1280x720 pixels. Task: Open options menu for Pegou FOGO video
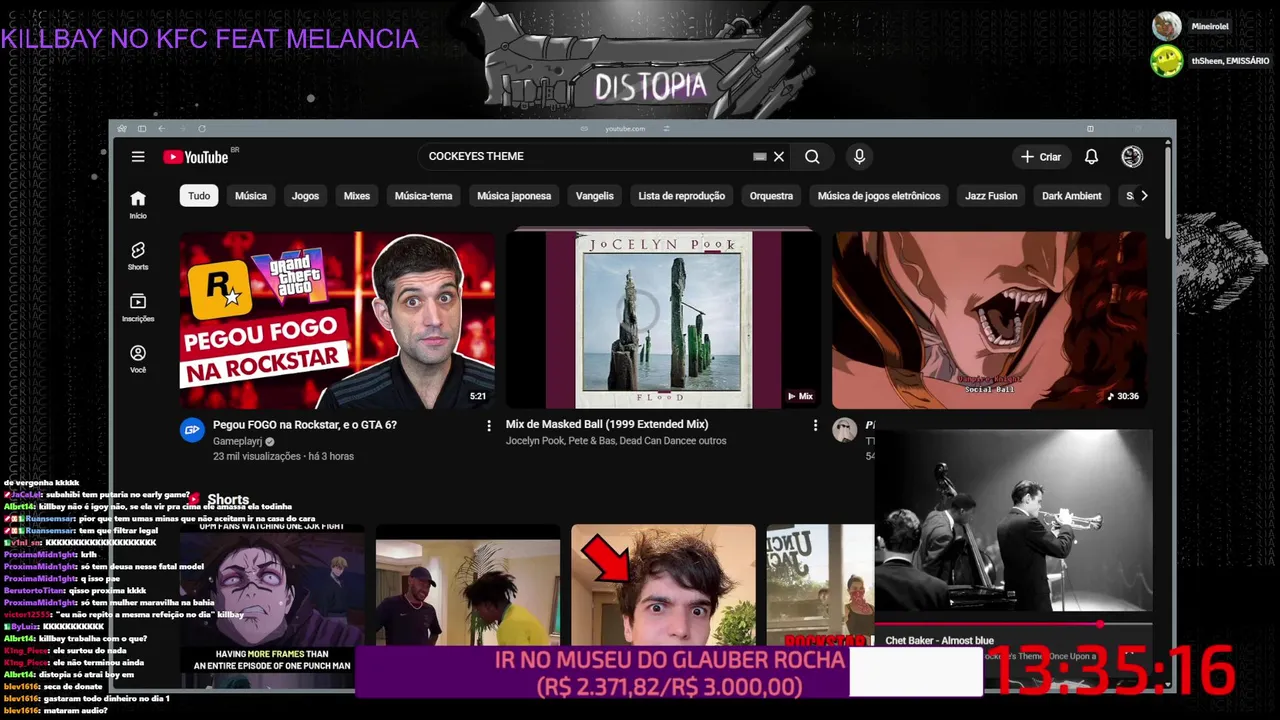[x=489, y=426]
